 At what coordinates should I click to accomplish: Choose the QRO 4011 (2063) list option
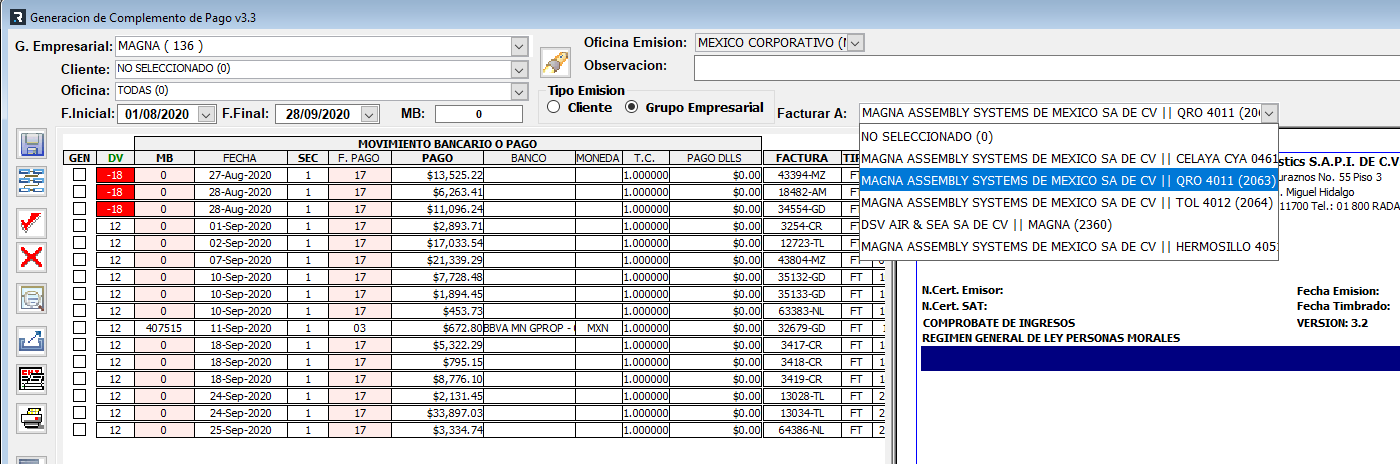[1068, 181]
